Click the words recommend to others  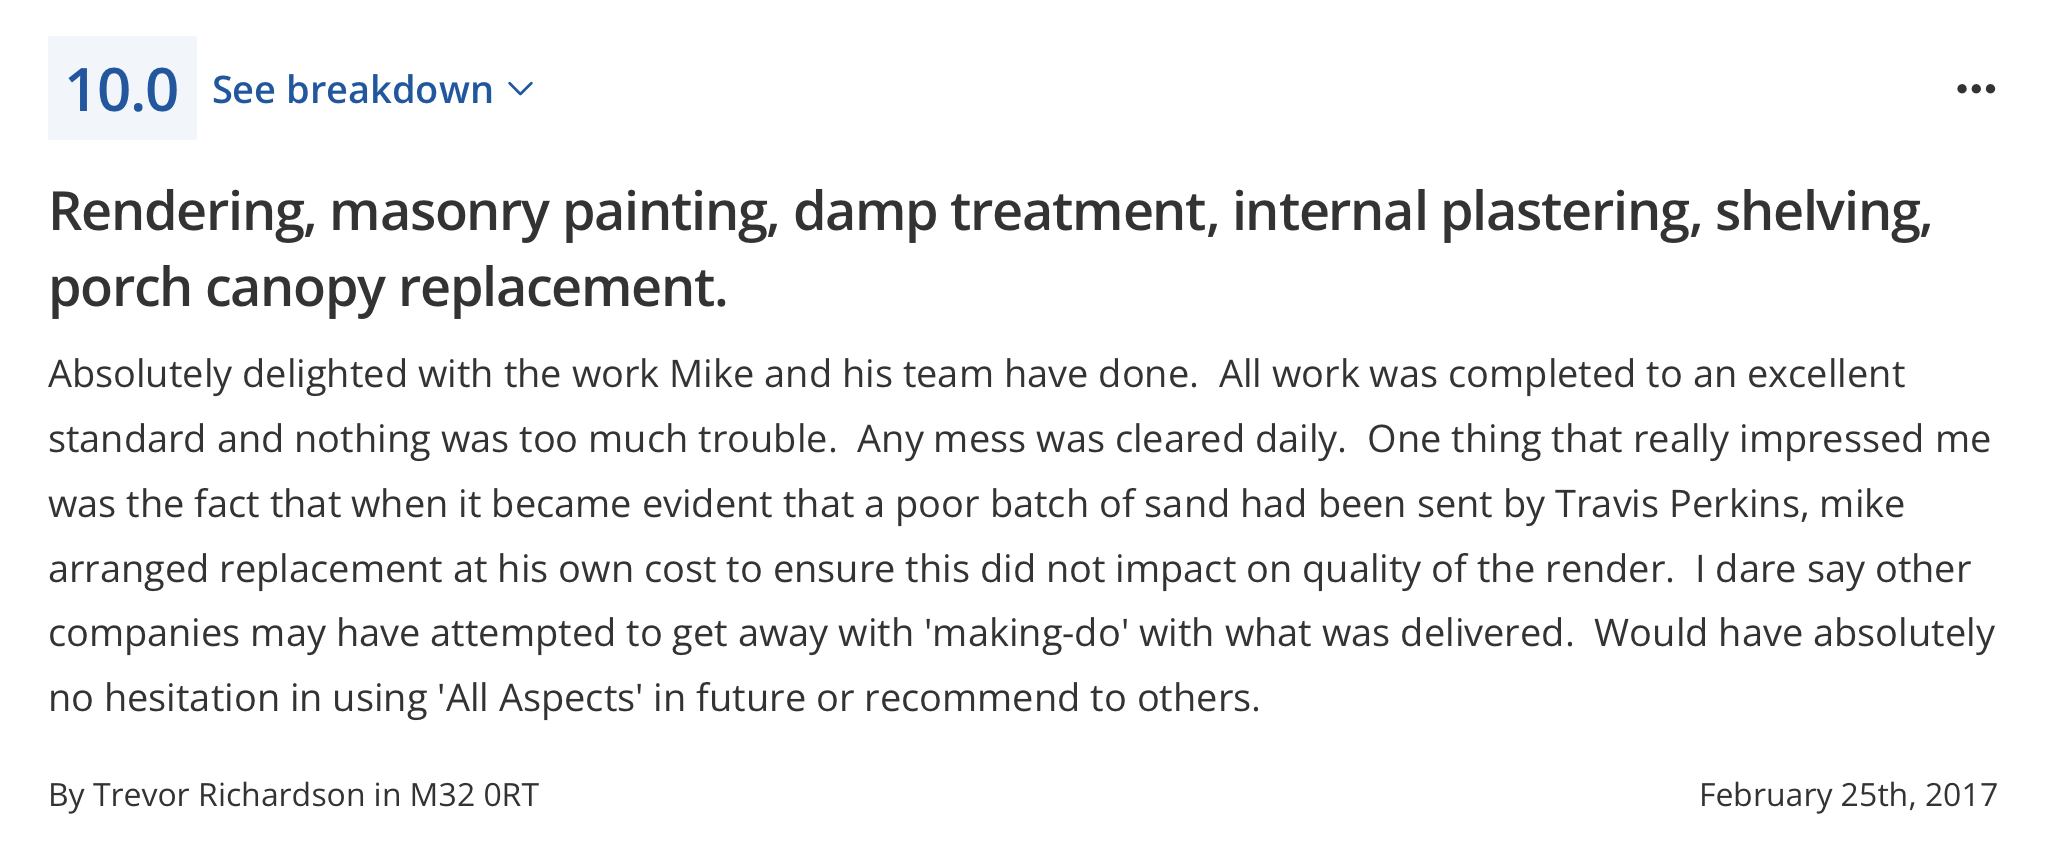point(1062,698)
